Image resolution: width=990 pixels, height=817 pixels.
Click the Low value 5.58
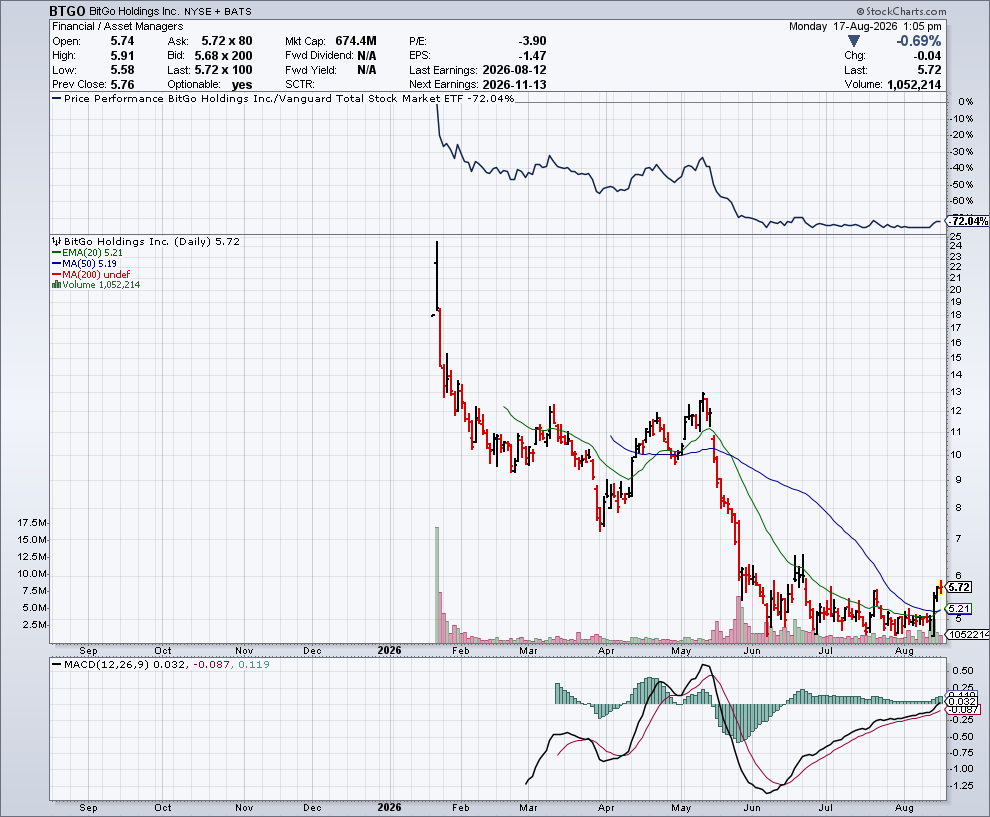coord(122,70)
